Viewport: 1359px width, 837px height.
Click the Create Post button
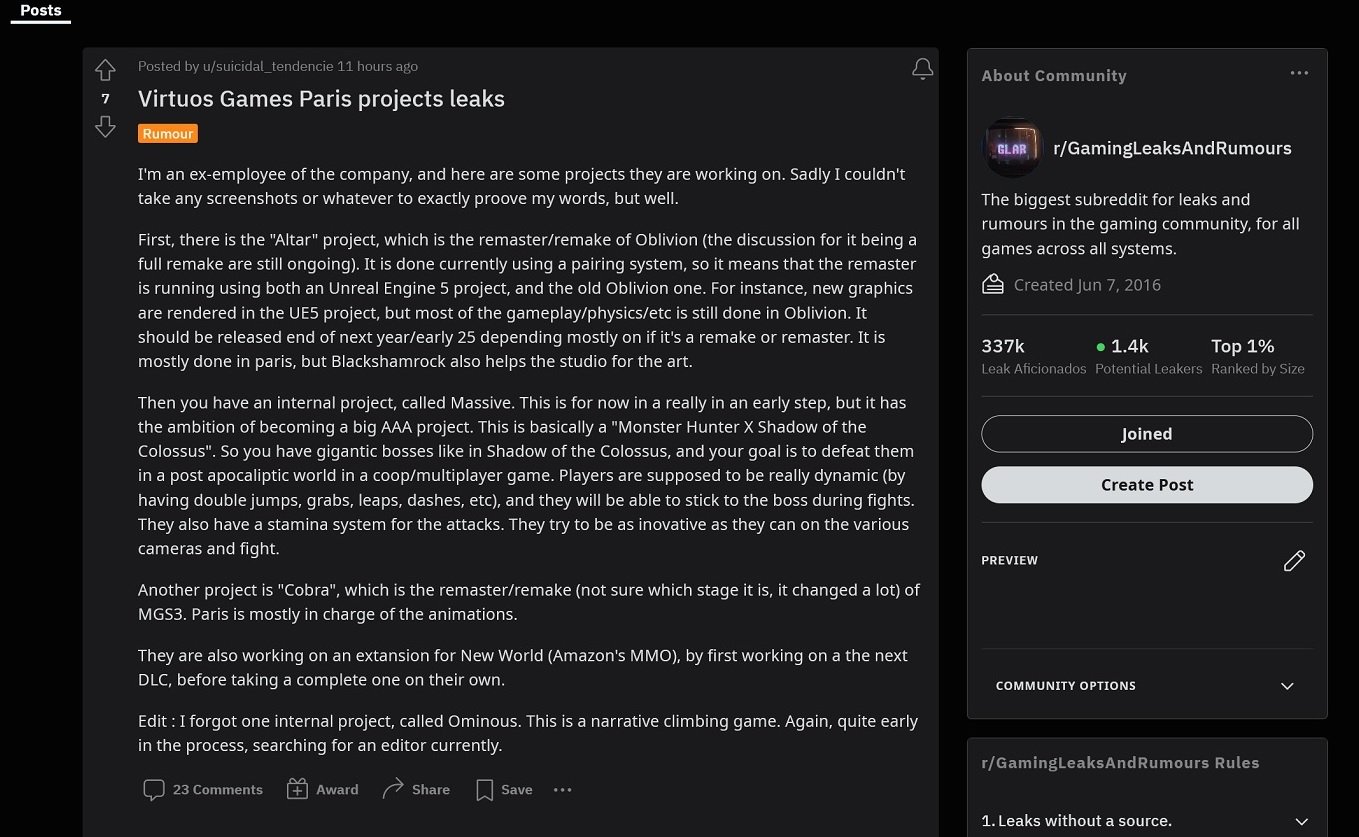(1146, 485)
